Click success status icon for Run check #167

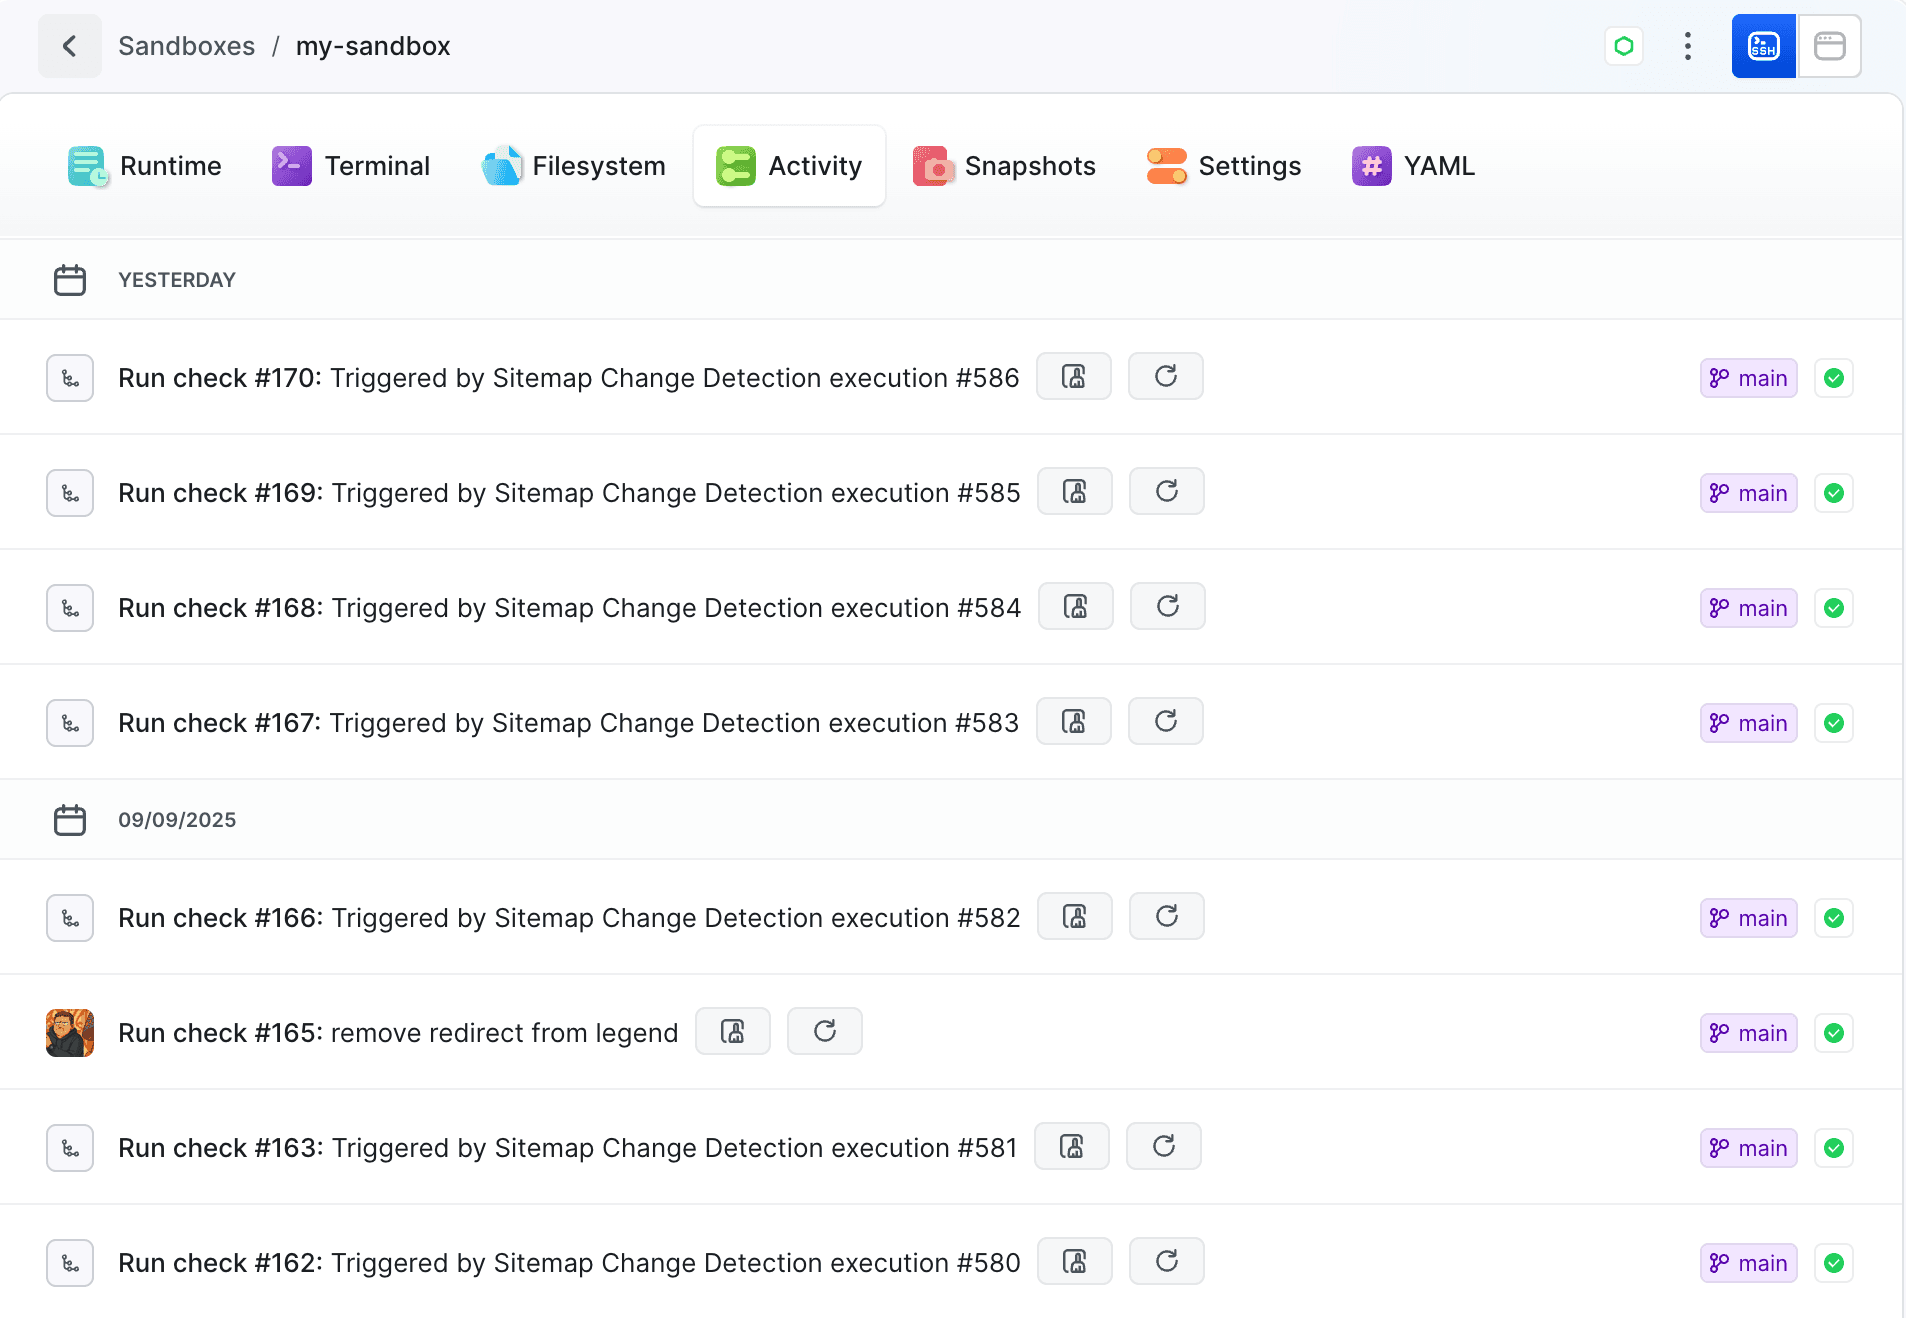pyautogui.click(x=1833, y=723)
